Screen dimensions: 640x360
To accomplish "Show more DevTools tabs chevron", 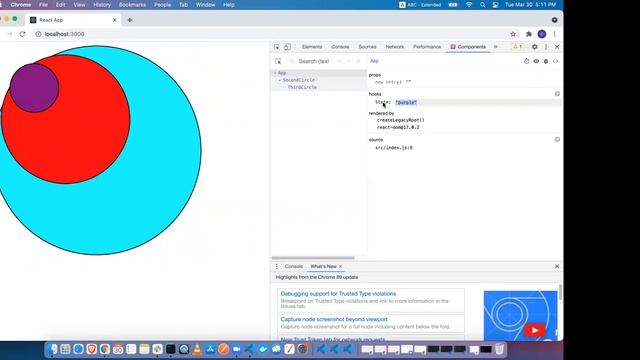I will pos(496,47).
